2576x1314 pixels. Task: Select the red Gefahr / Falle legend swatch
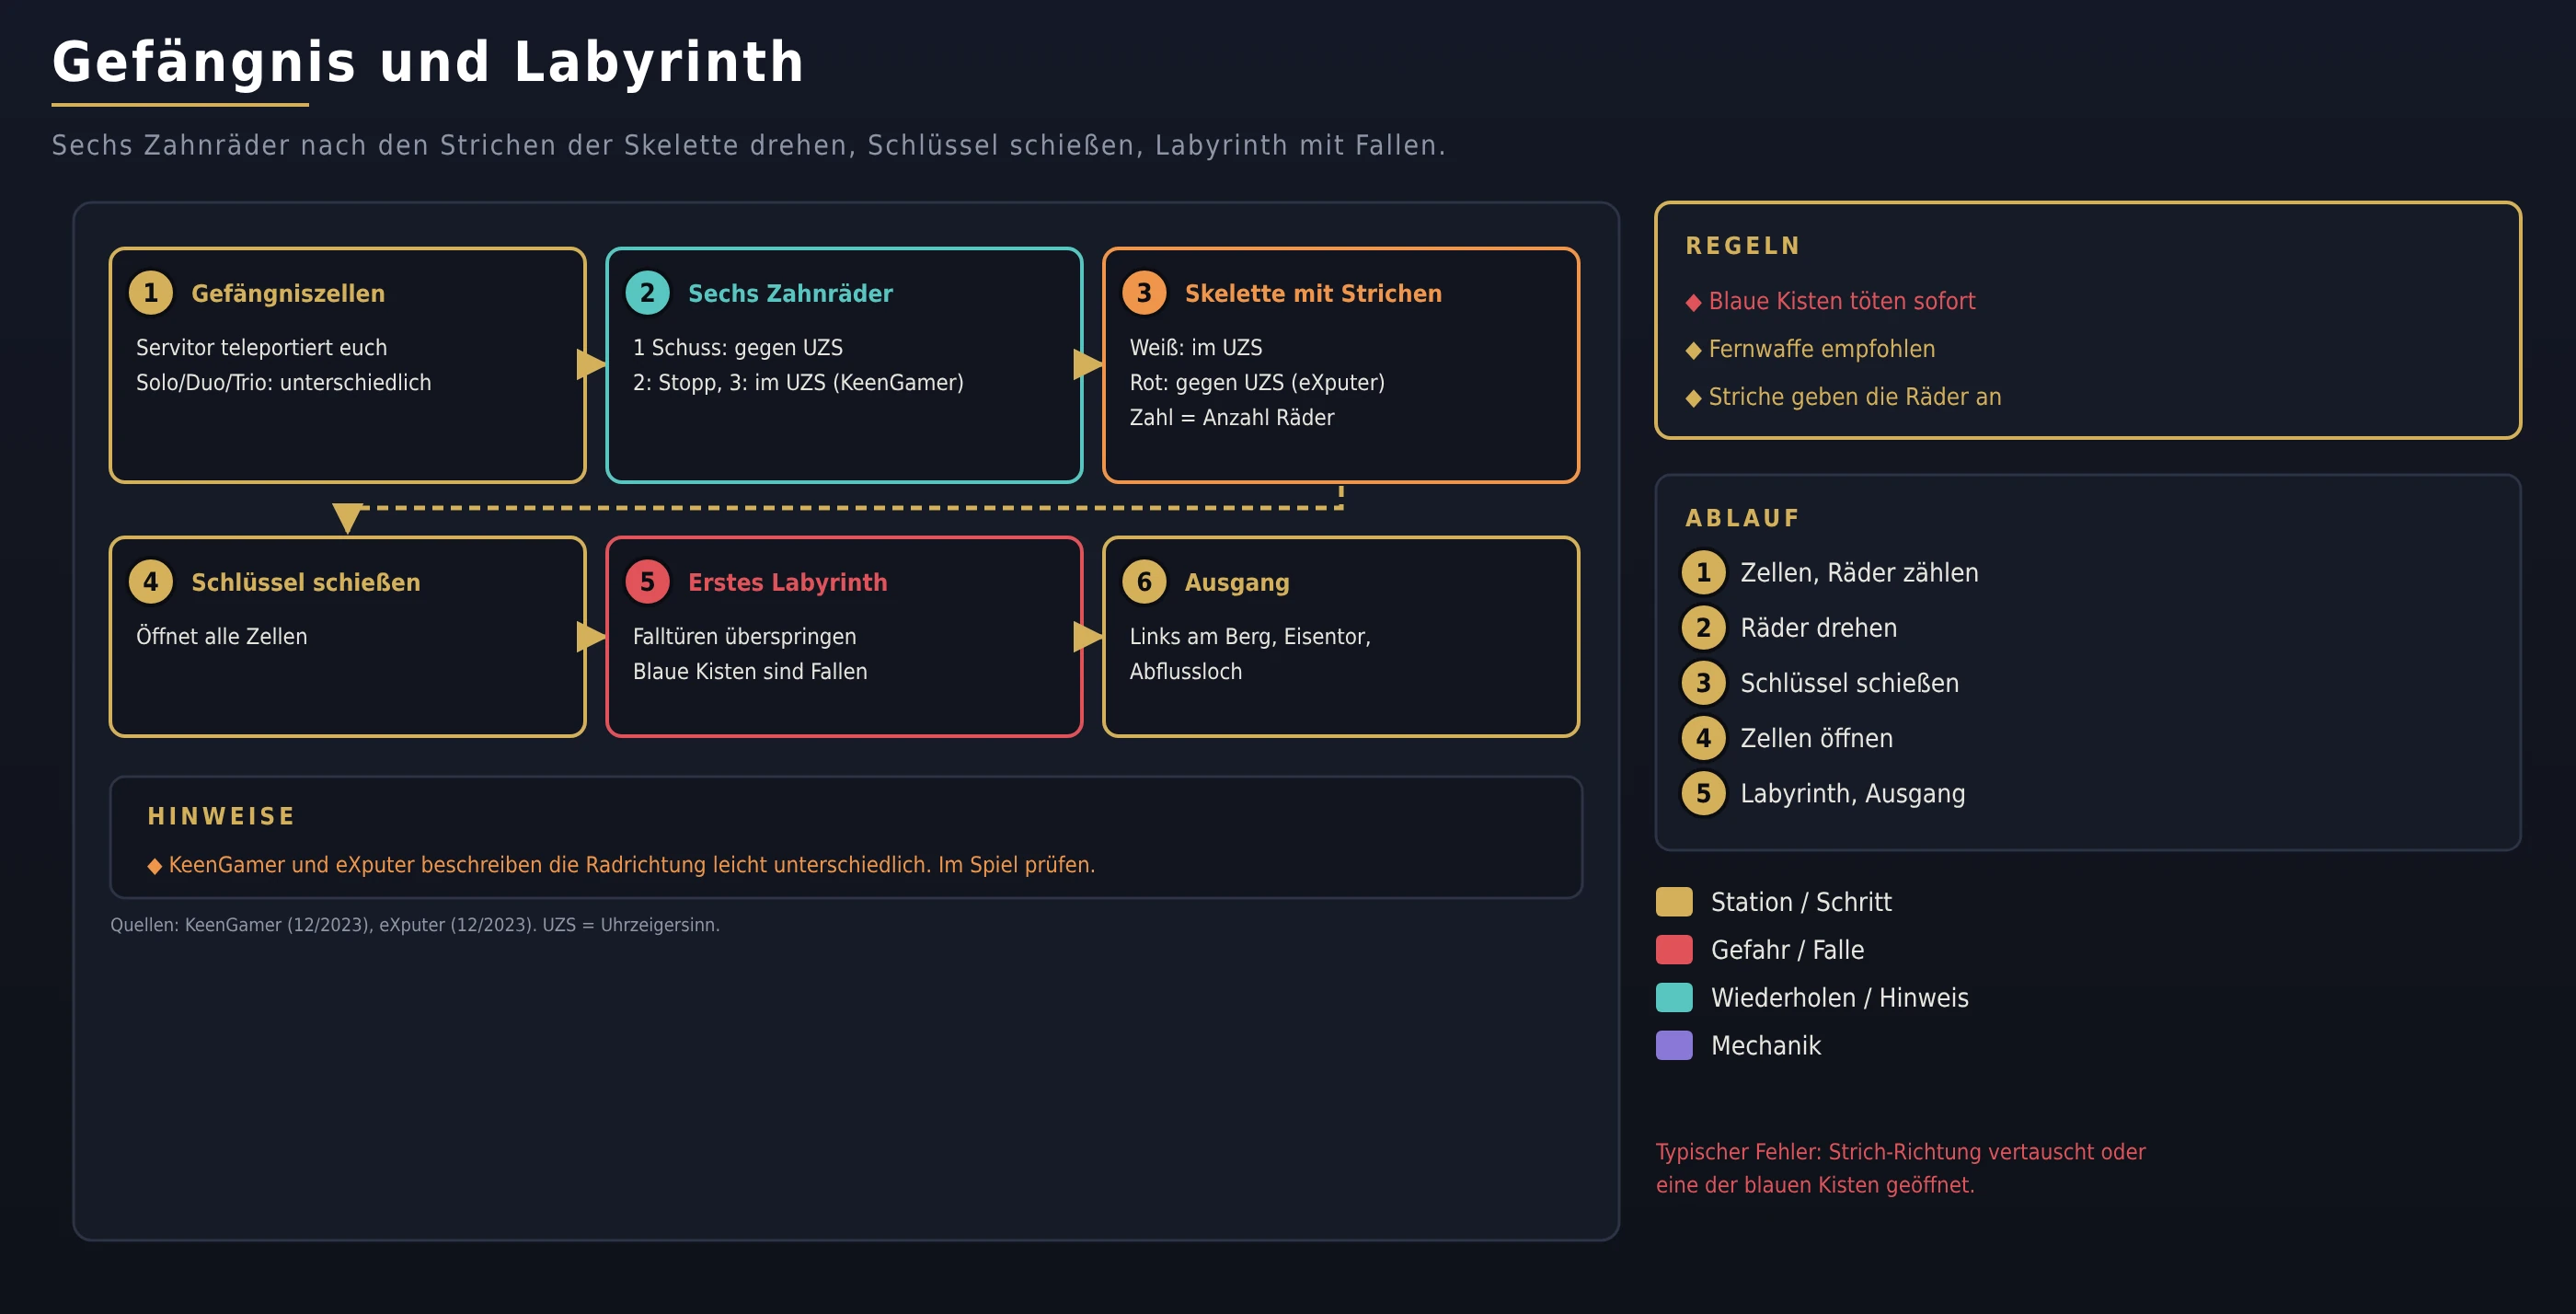tap(1674, 950)
